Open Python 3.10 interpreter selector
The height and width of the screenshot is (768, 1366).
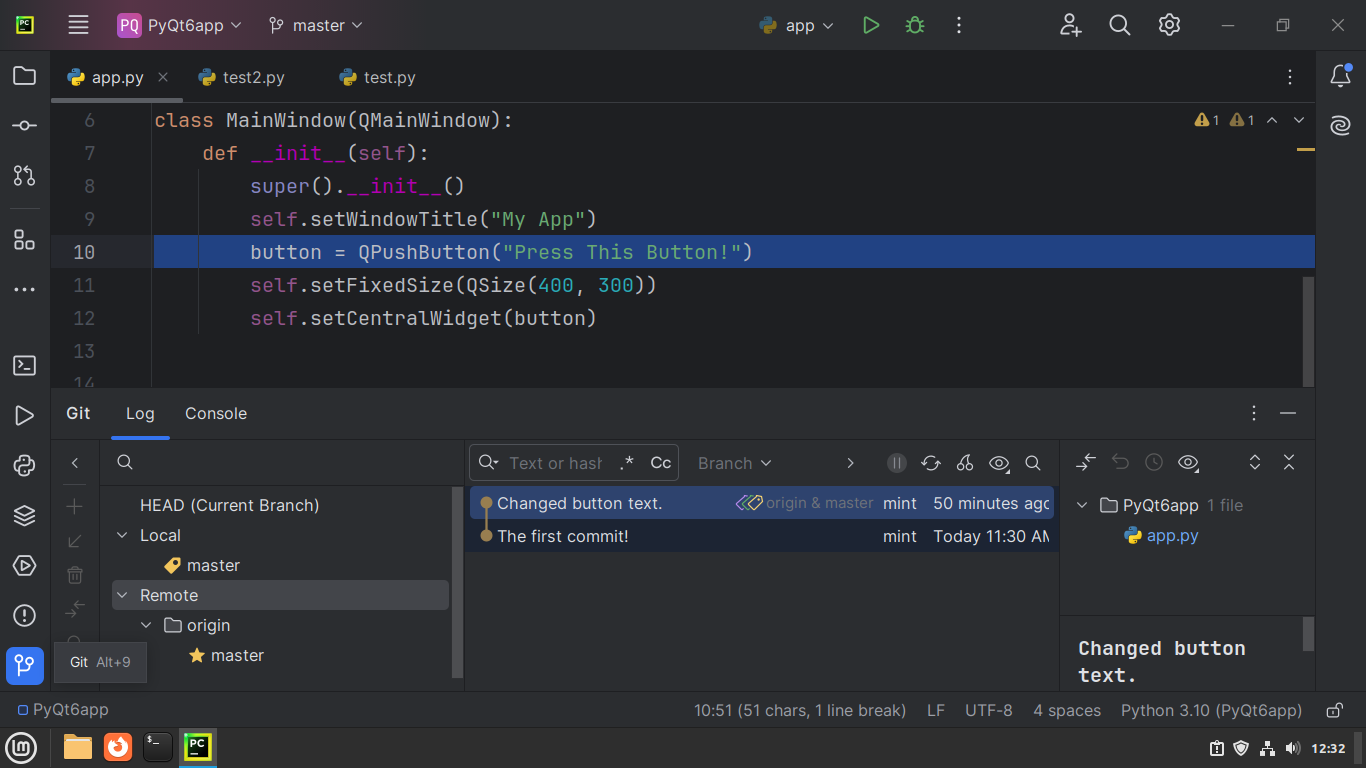pos(1211,710)
